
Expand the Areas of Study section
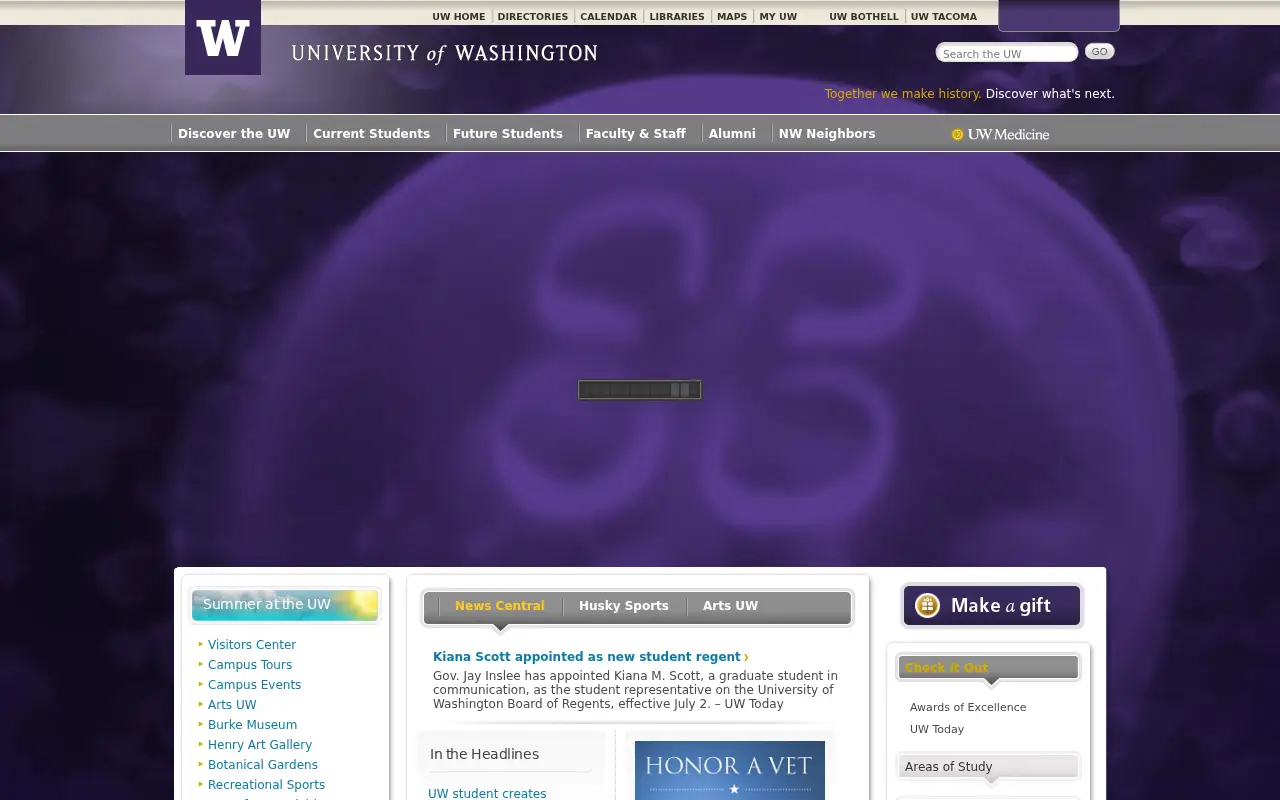click(x=988, y=767)
